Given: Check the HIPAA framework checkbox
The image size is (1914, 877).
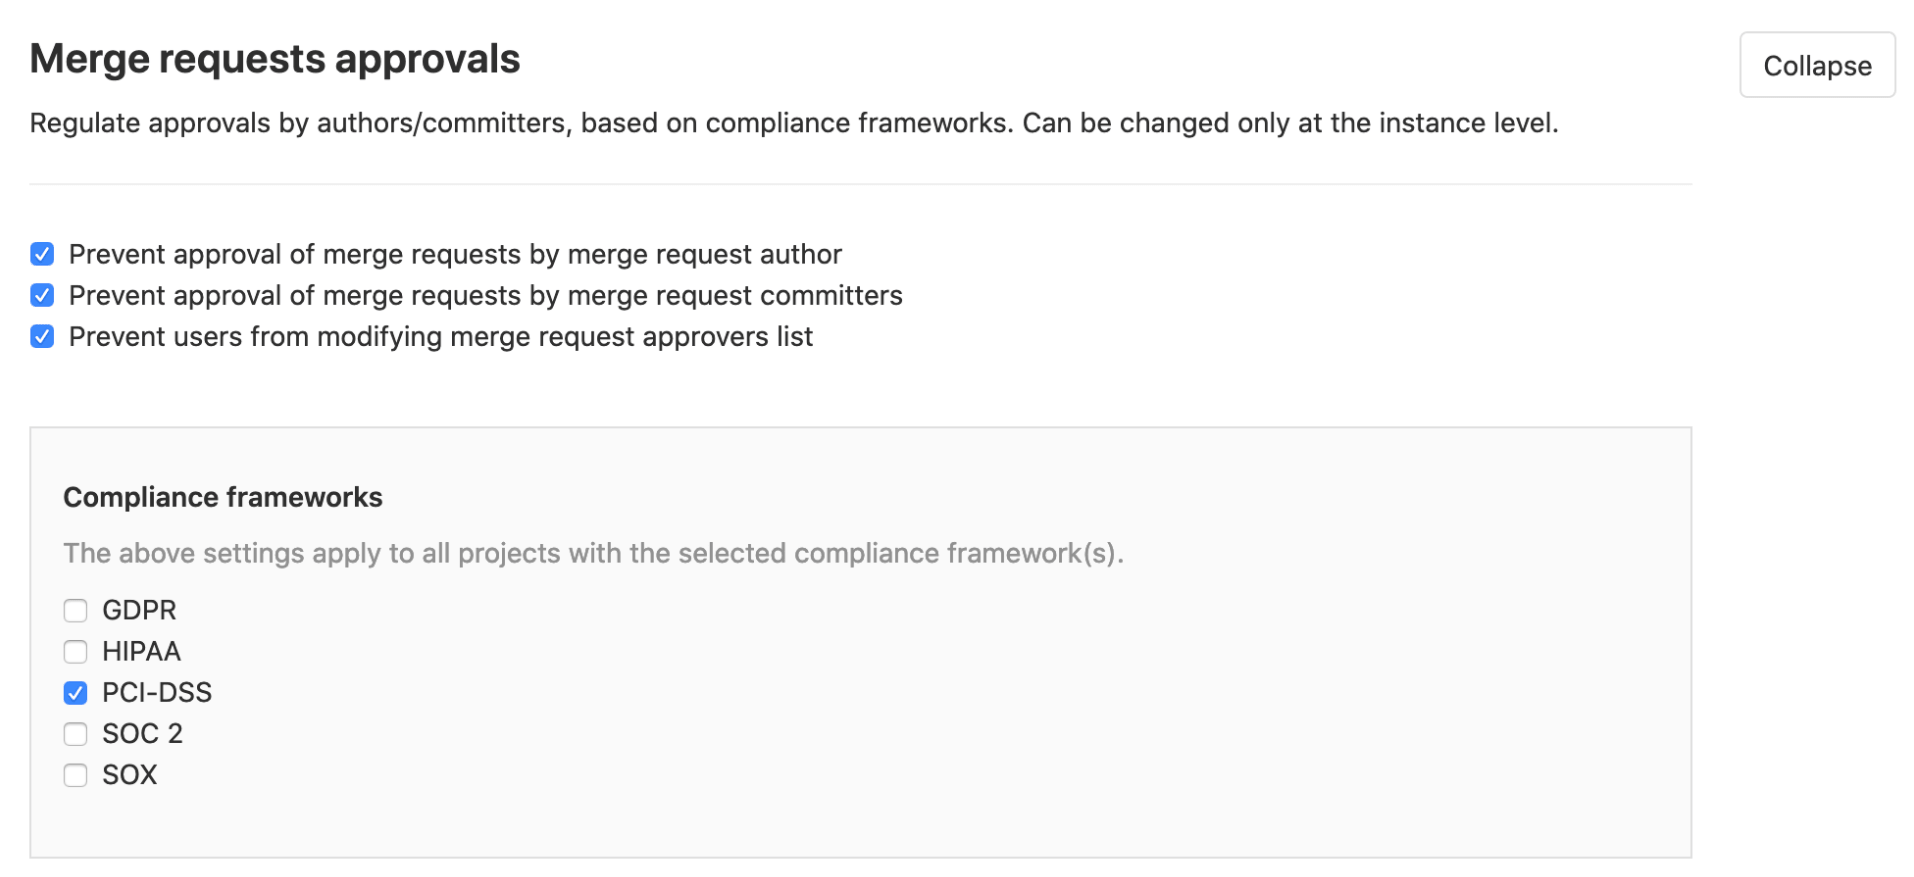Looking at the screenshot, I should click(75, 651).
